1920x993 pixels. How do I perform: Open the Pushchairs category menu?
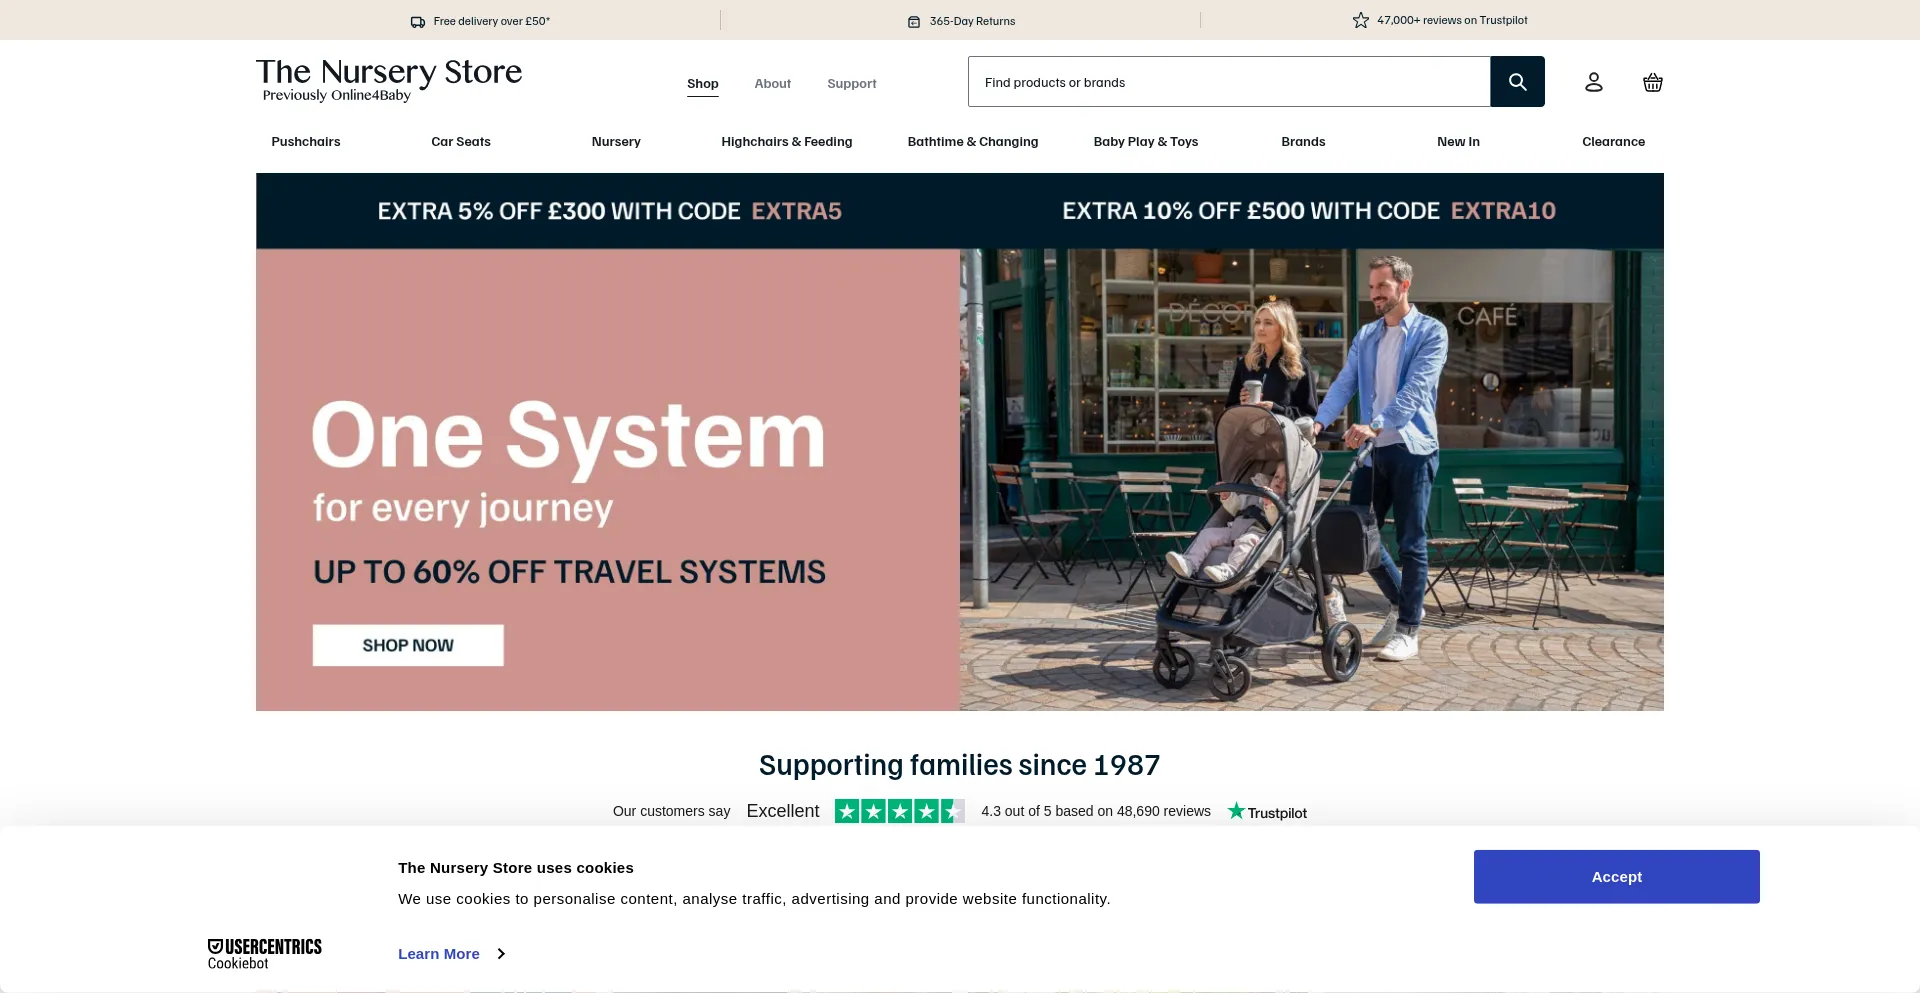(306, 142)
